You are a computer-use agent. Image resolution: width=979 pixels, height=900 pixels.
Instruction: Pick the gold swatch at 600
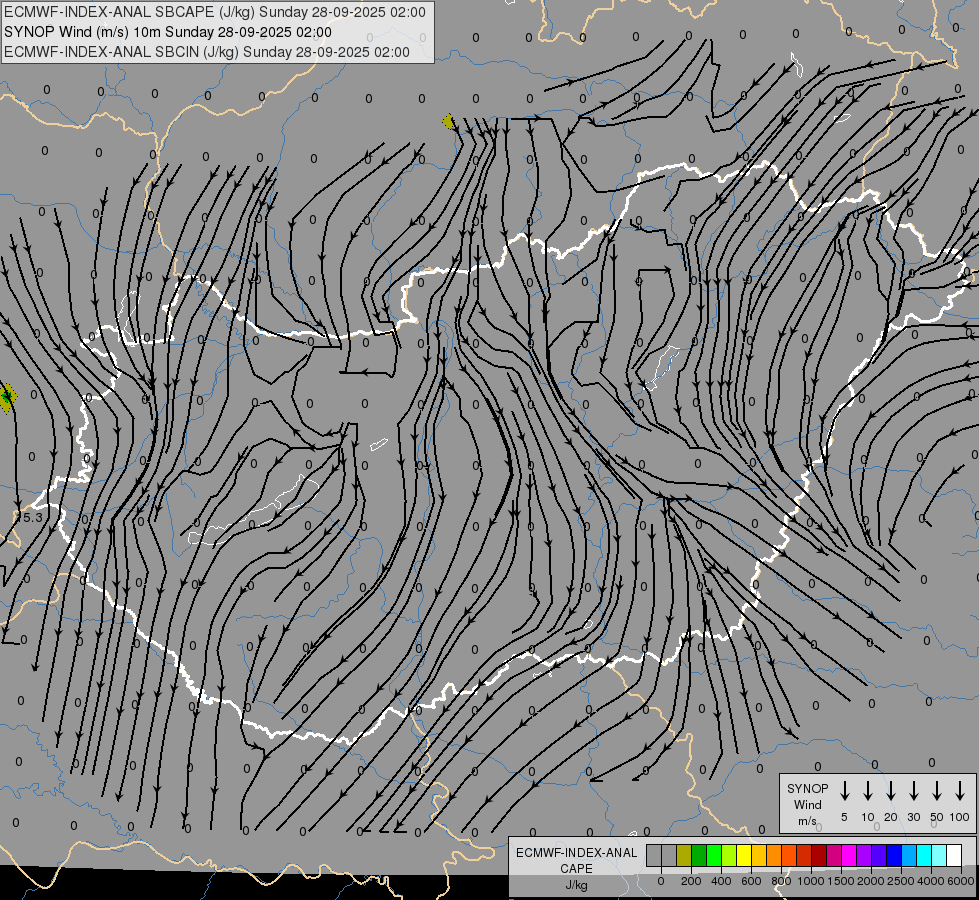click(759, 855)
